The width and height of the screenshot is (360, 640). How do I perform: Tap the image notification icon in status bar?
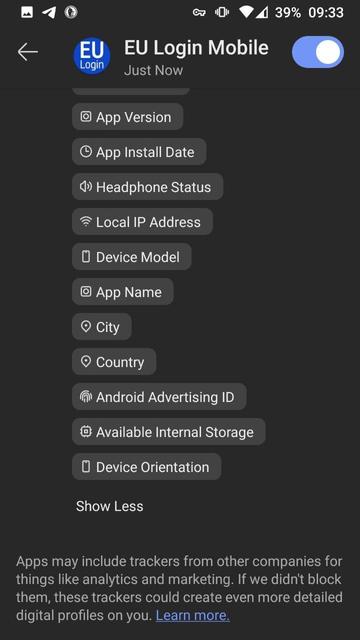coord(27,12)
